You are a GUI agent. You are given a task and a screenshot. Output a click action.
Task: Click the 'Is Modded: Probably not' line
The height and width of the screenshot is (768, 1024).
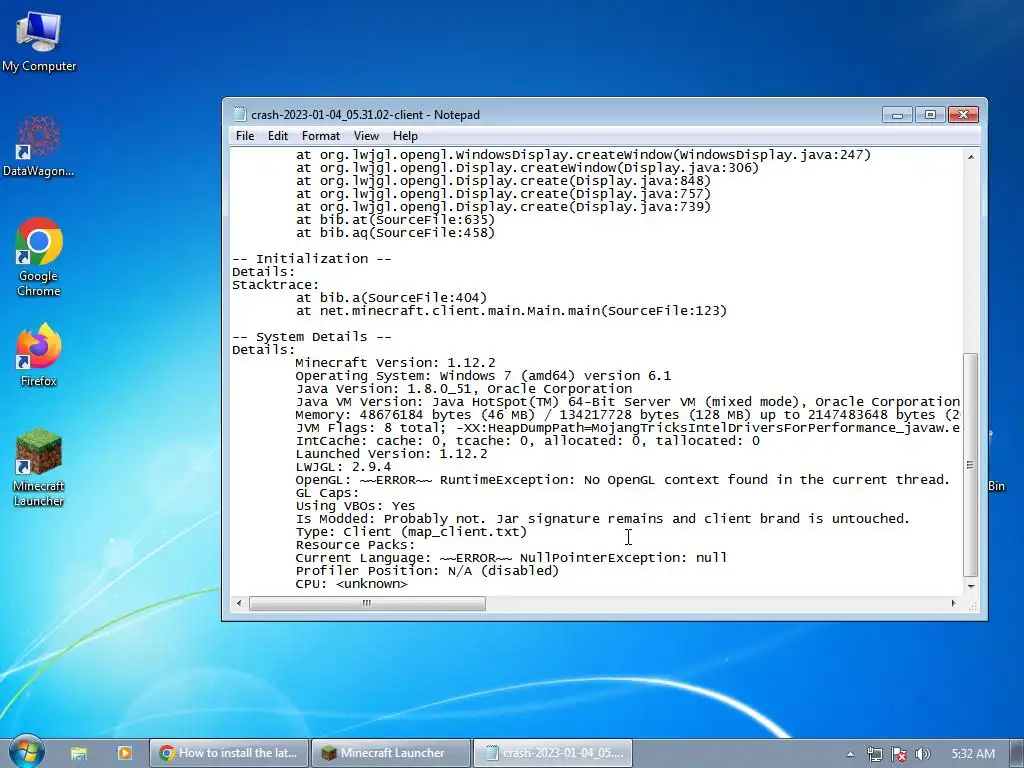pyautogui.click(x=602, y=519)
